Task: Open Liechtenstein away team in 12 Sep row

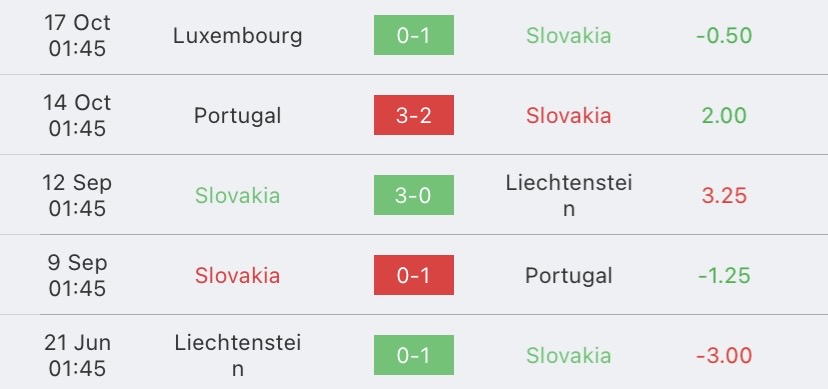Action: point(569,196)
